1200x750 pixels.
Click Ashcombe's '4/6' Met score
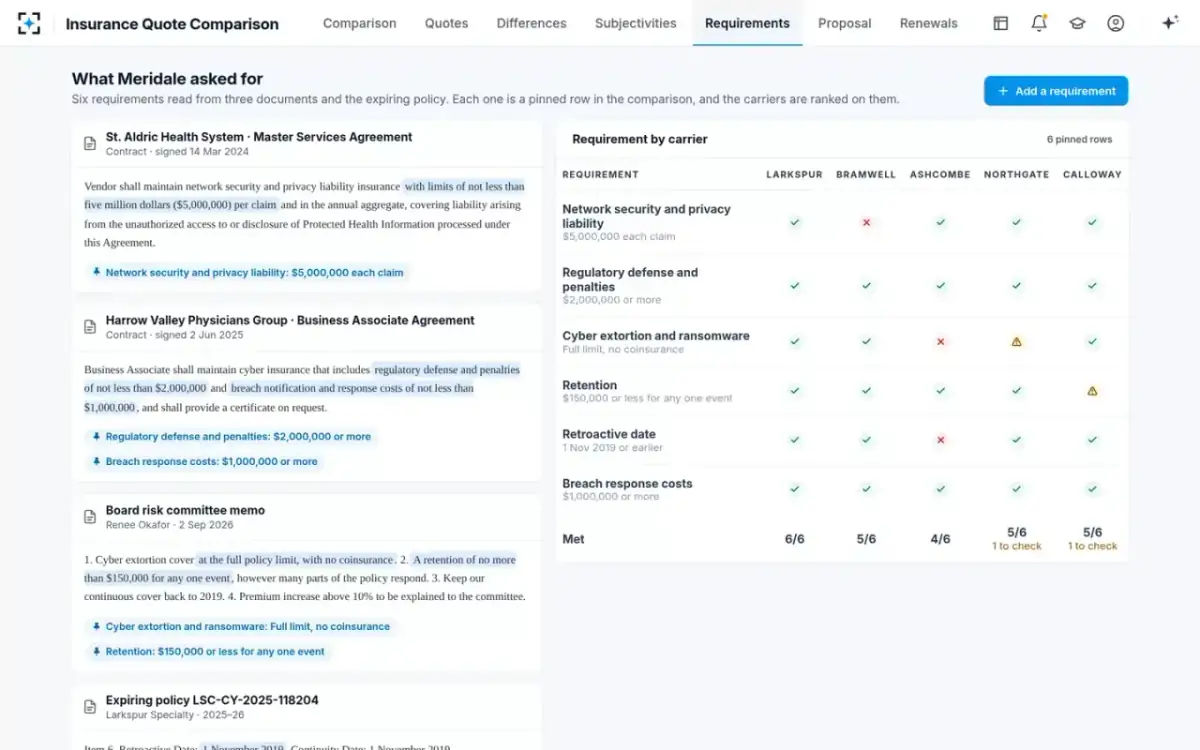pos(940,539)
